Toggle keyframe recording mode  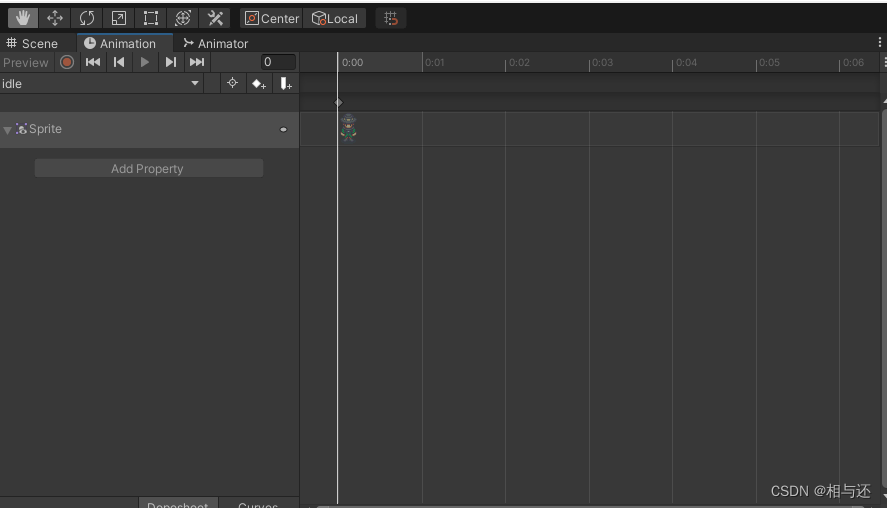[67, 62]
